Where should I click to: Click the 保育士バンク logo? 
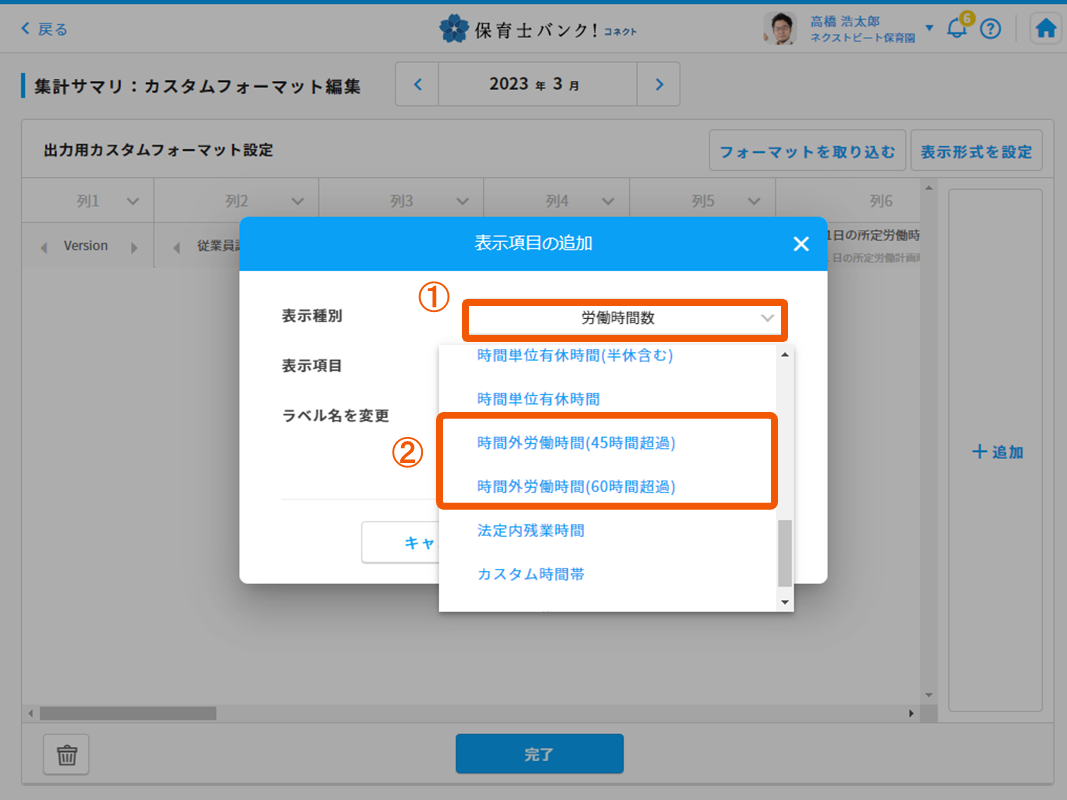click(x=538, y=29)
